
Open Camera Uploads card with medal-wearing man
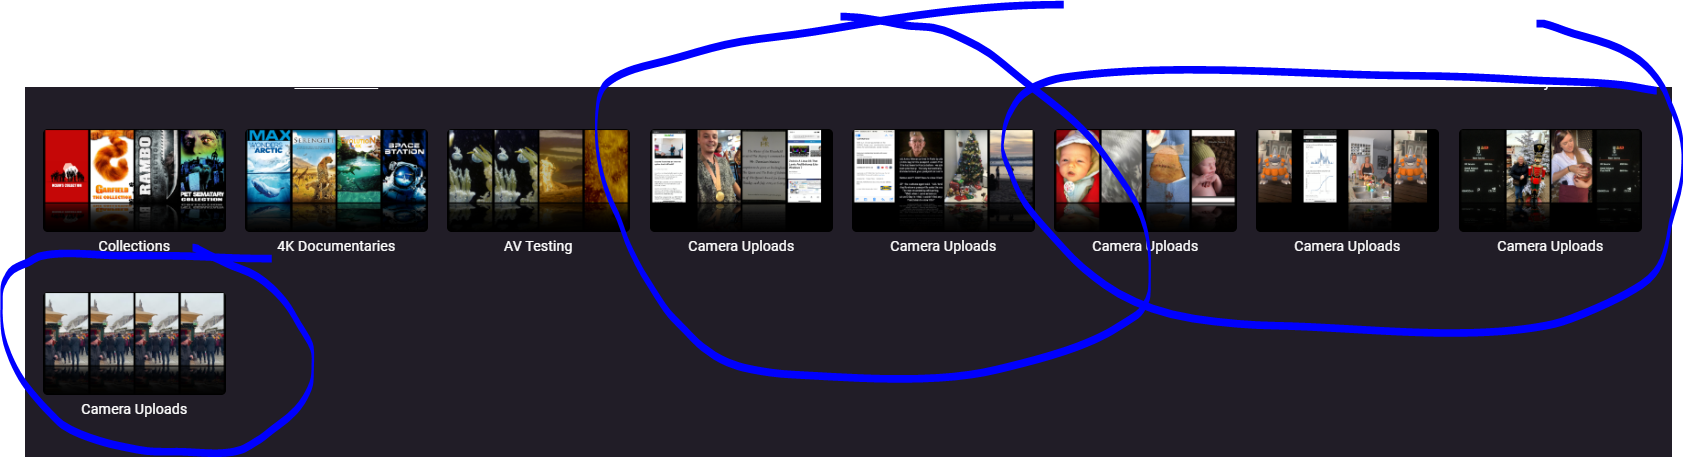[x=741, y=180]
